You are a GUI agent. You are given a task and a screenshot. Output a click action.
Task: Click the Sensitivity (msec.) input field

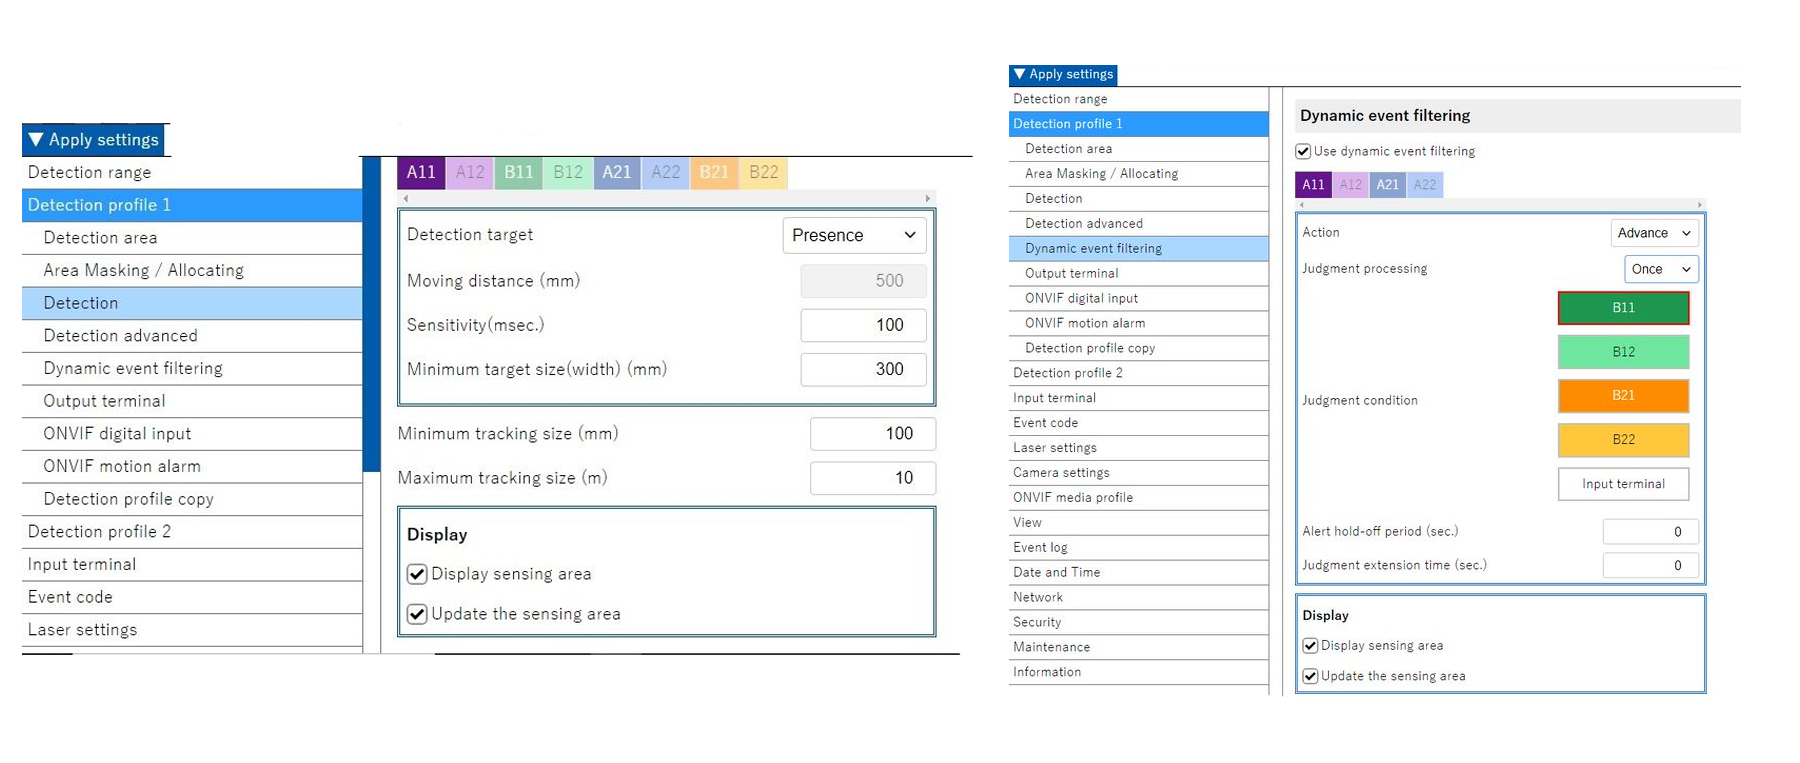coord(862,325)
